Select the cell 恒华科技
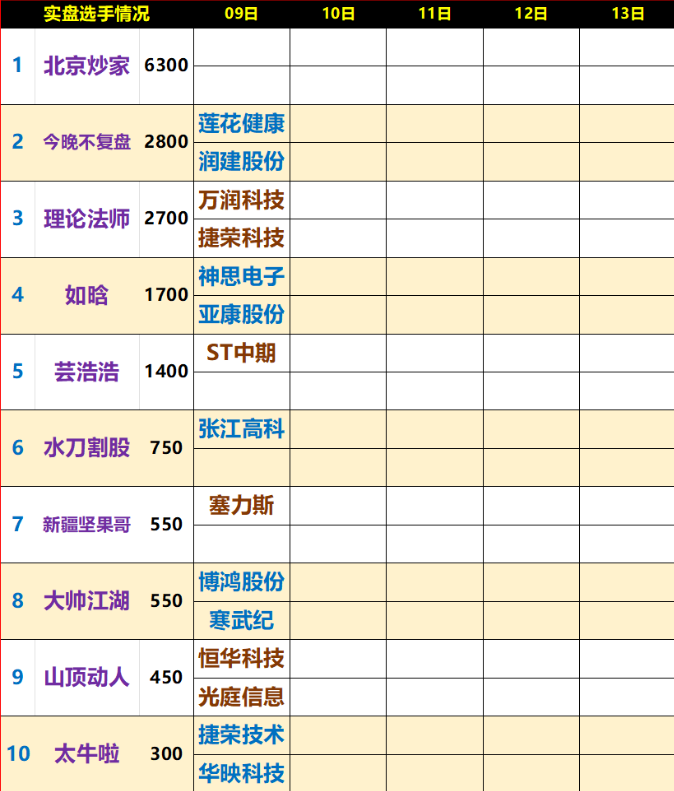The image size is (674, 791). (241, 659)
